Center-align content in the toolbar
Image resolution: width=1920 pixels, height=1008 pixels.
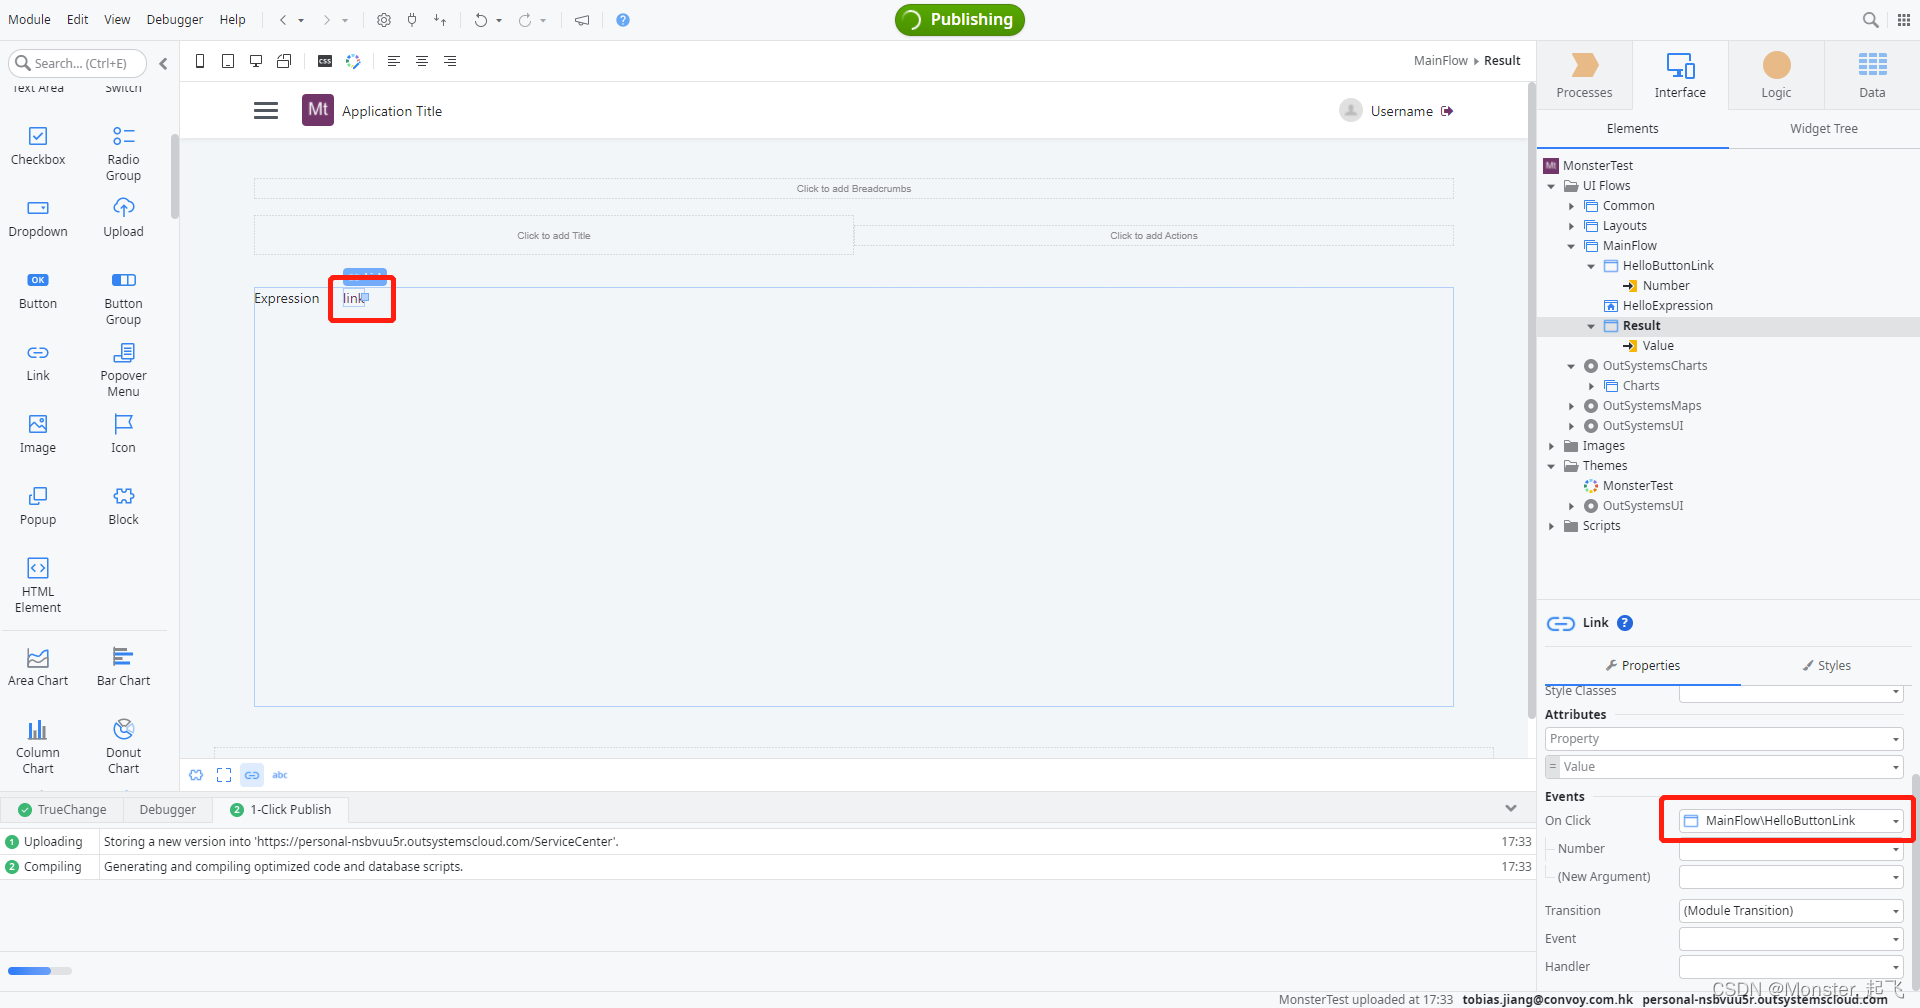coord(422,61)
